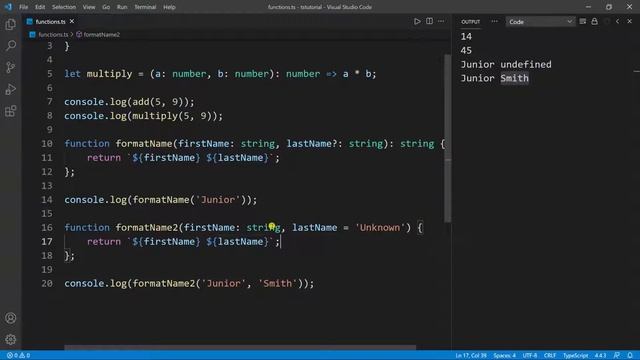The image size is (640, 360).
Task: Run the code with the play icon
Action: [x=417, y=22]
